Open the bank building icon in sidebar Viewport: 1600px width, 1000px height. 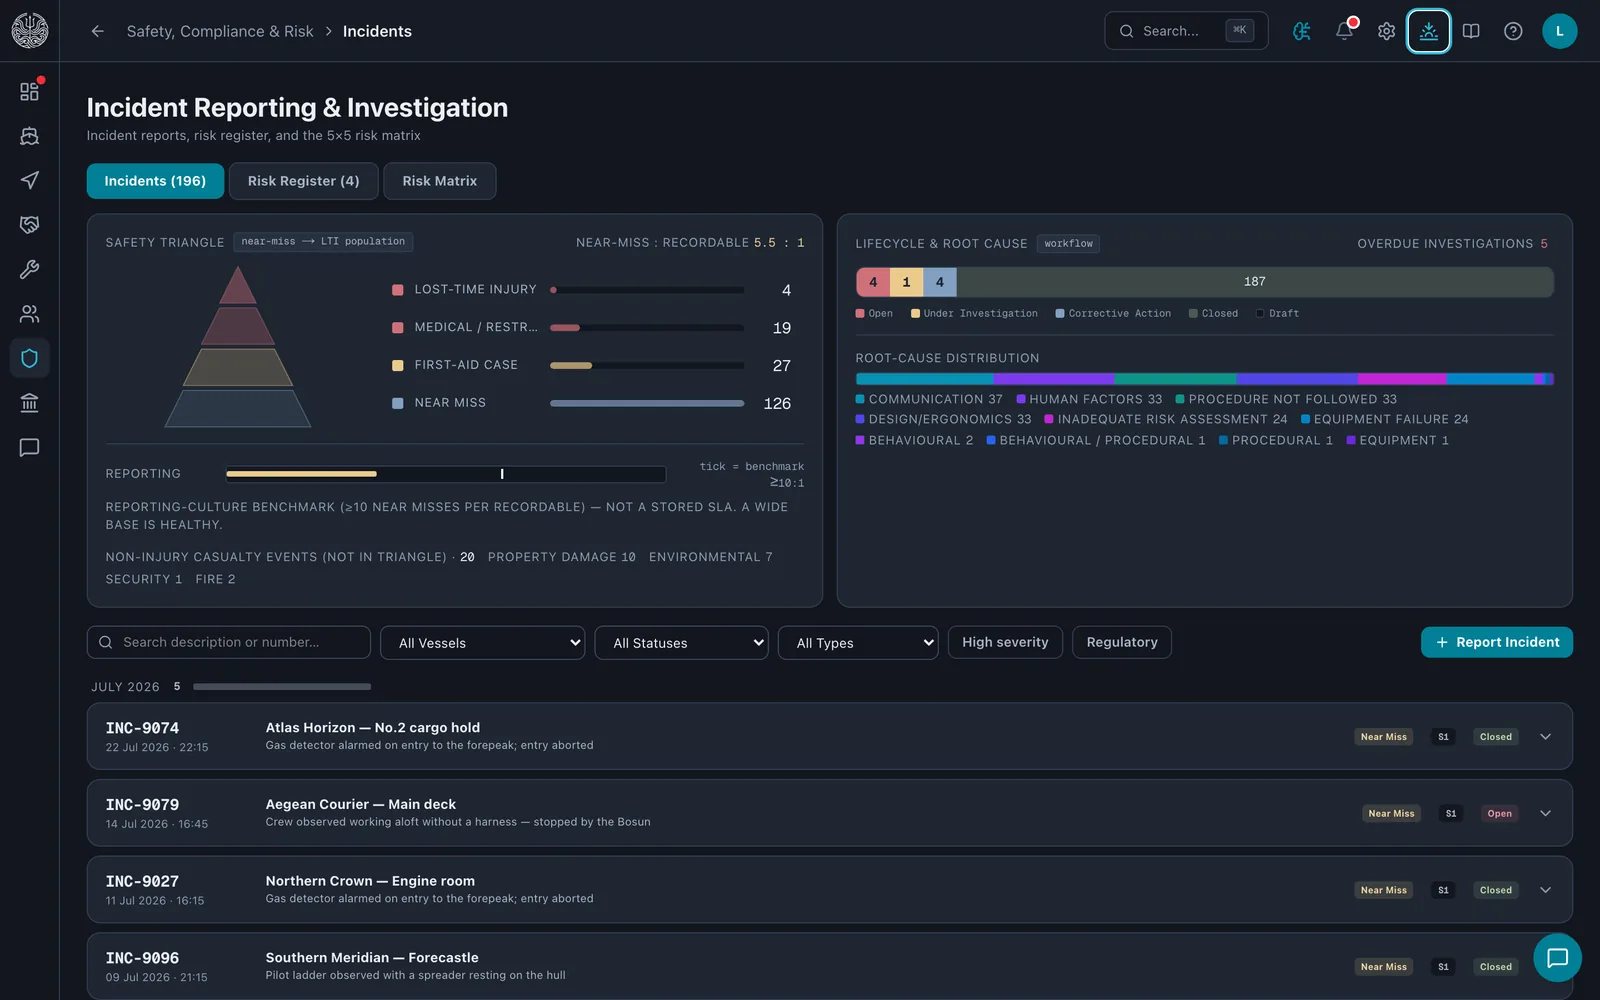click(x=29, y=403)
